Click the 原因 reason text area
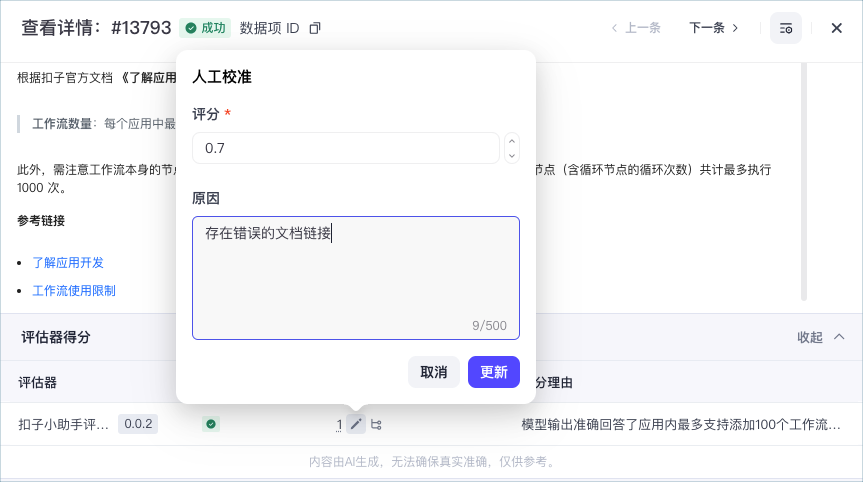Viewport: 863px width, 482px height. tap(356, 278)
